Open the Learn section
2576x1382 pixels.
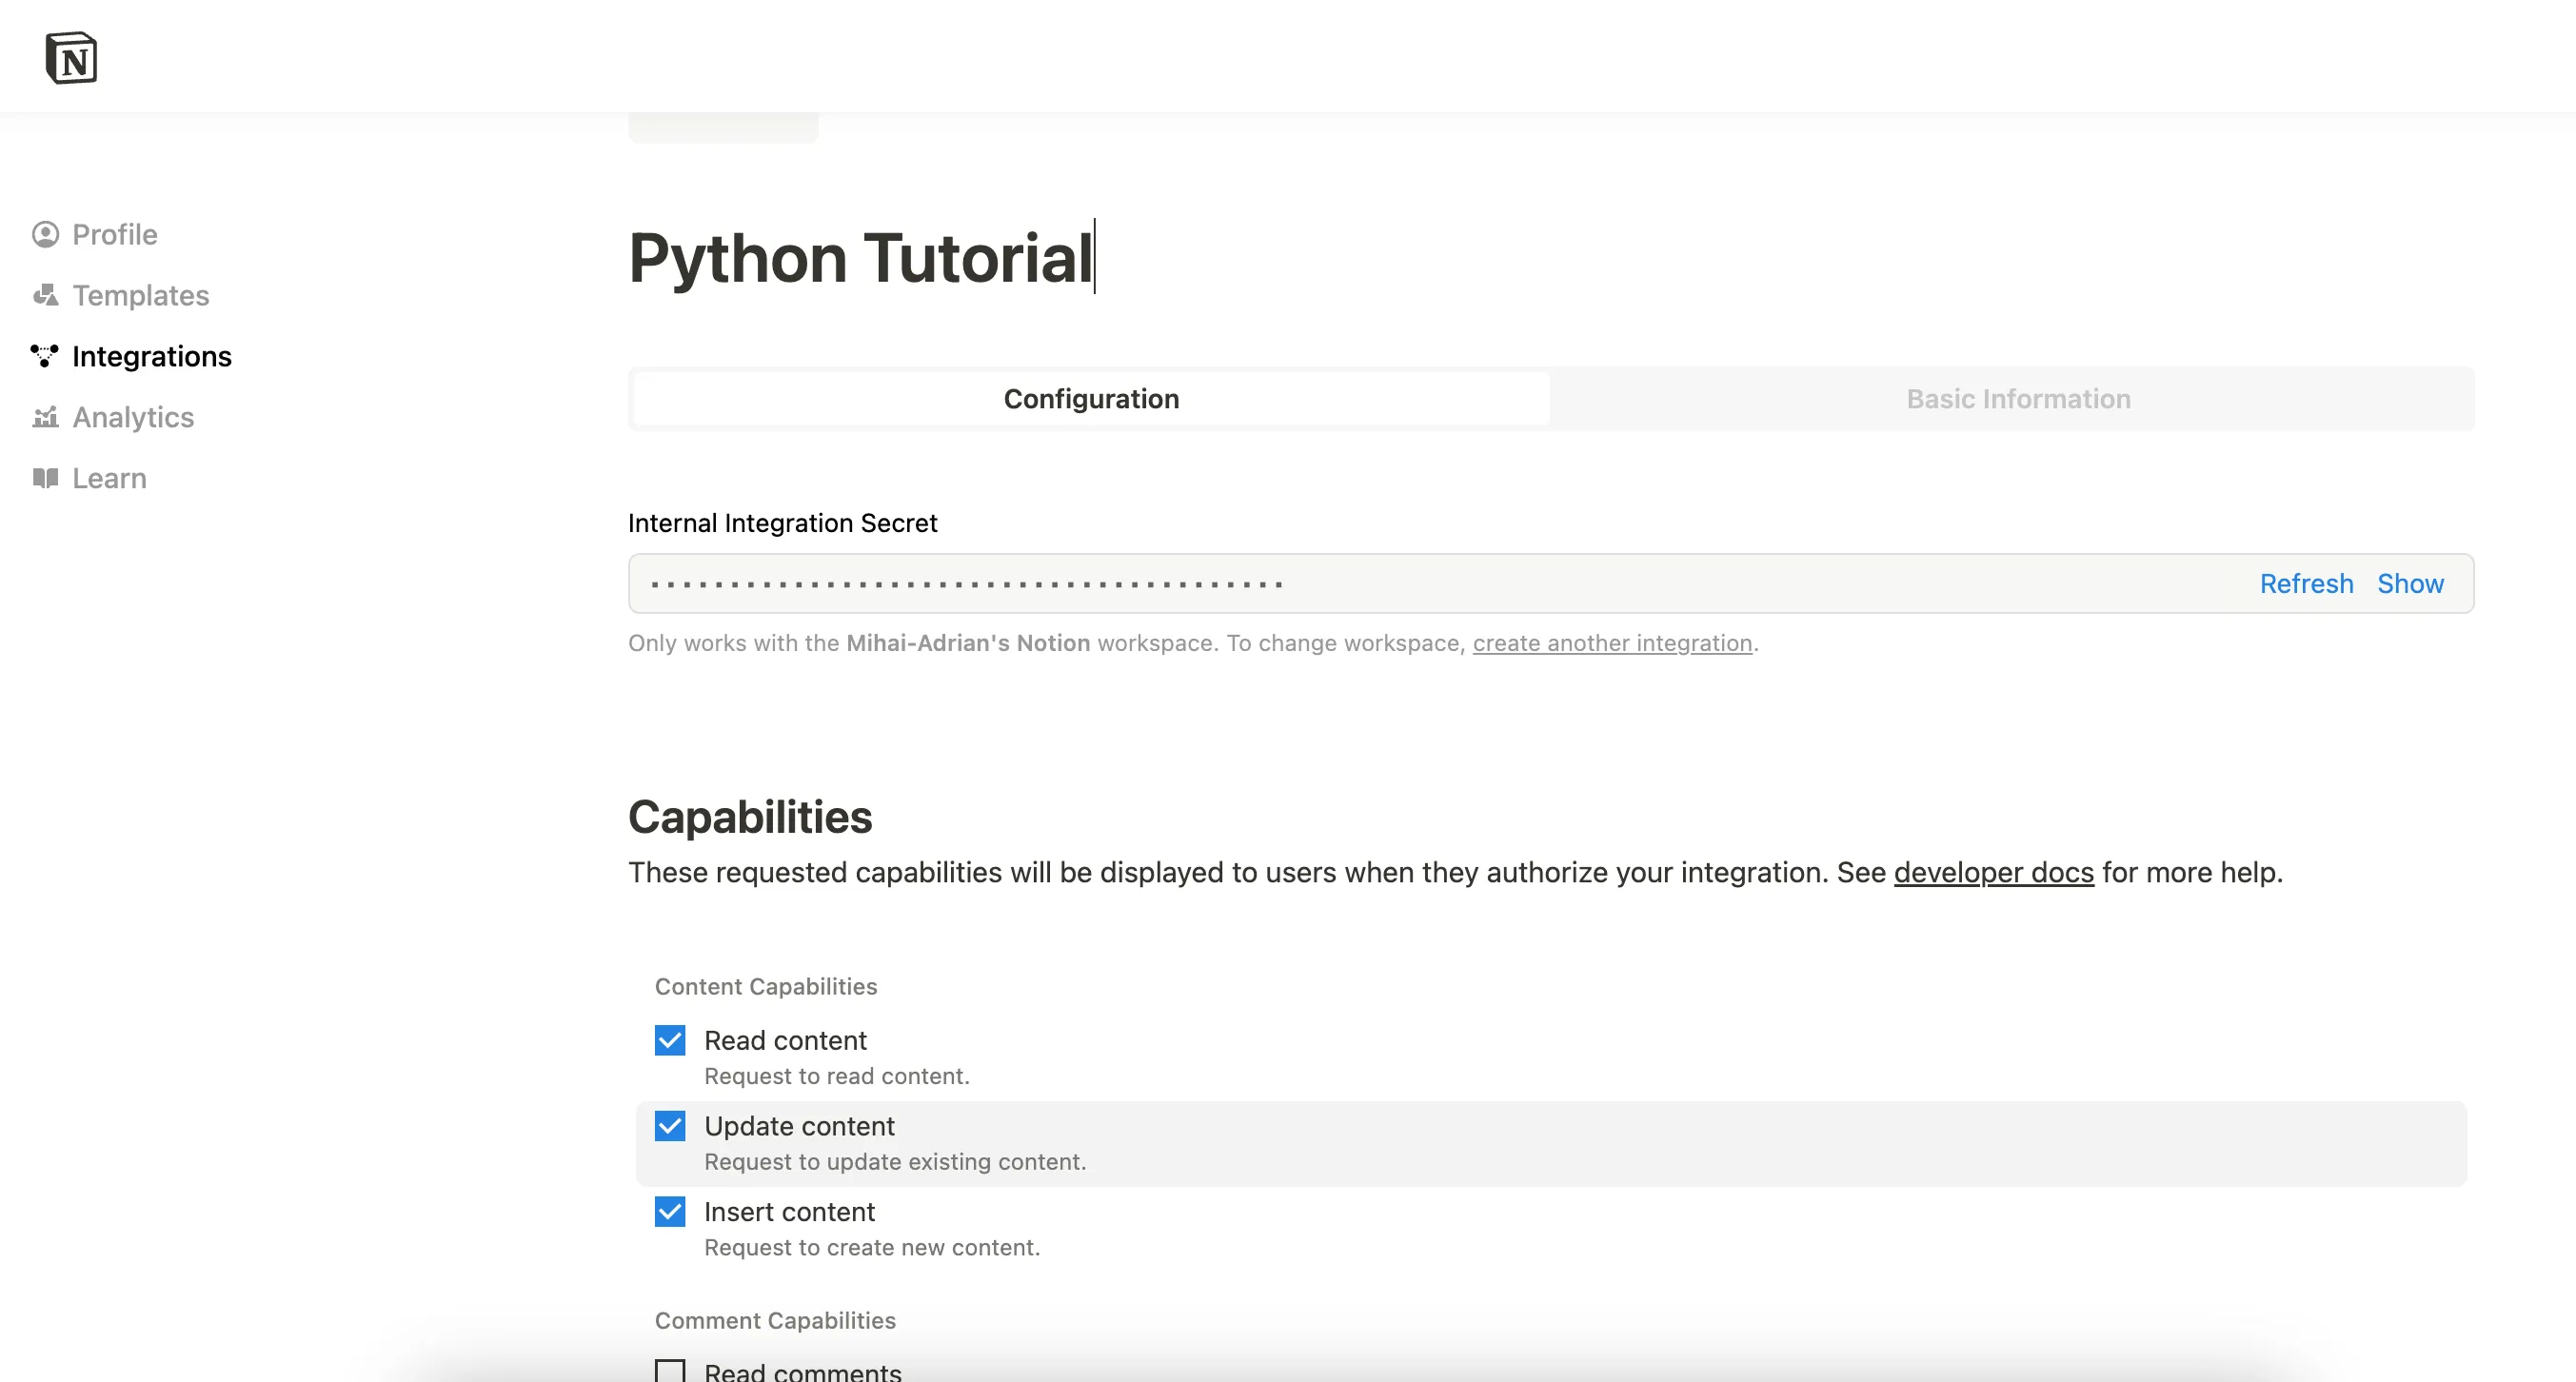110,478
